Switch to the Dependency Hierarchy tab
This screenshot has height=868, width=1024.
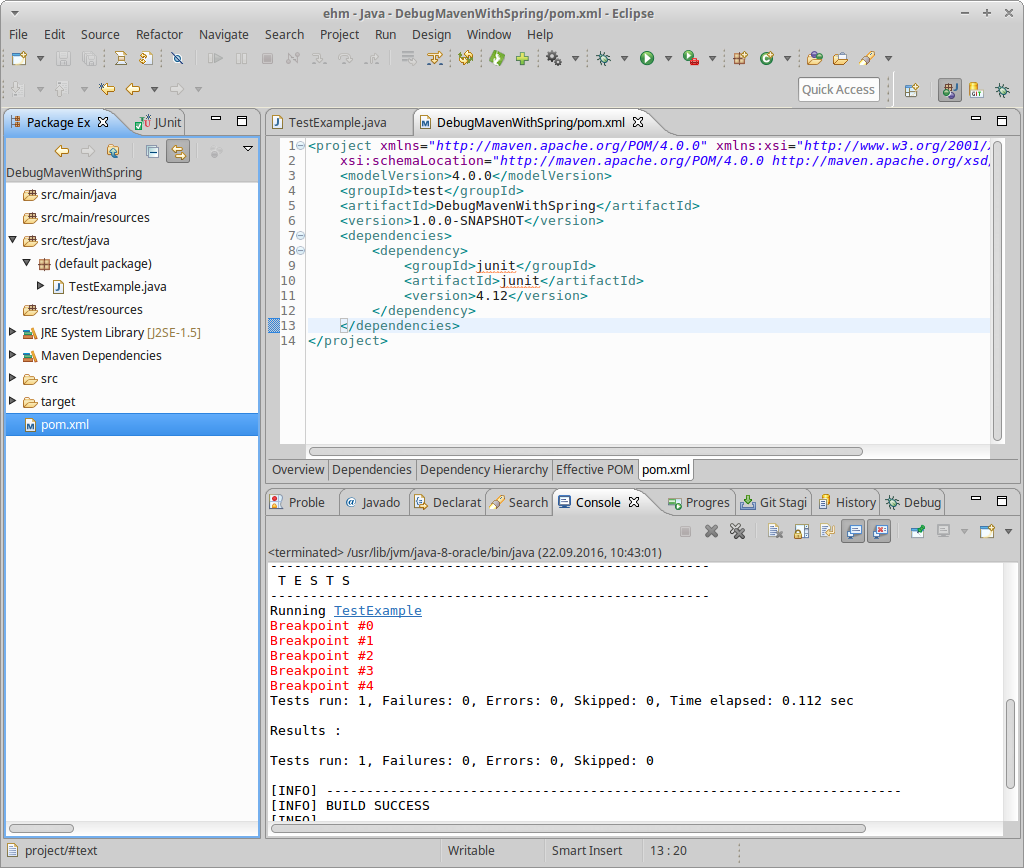(484, 470)
